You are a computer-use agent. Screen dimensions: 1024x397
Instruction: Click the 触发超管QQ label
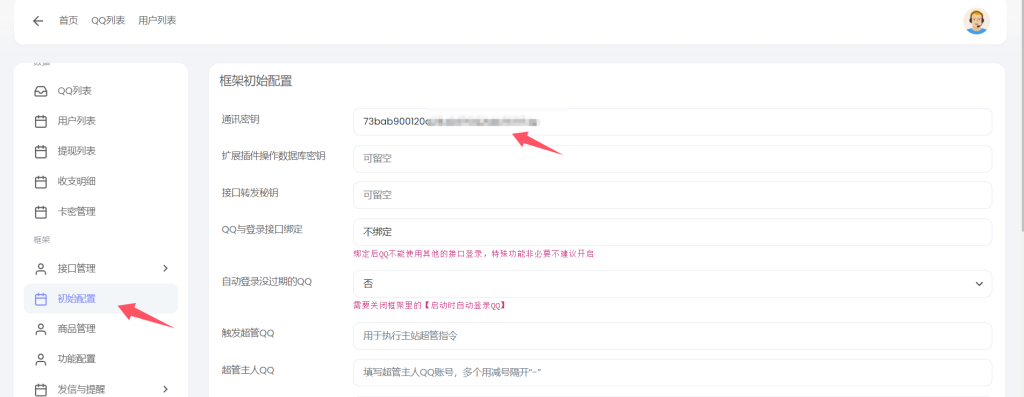point(248,333)
